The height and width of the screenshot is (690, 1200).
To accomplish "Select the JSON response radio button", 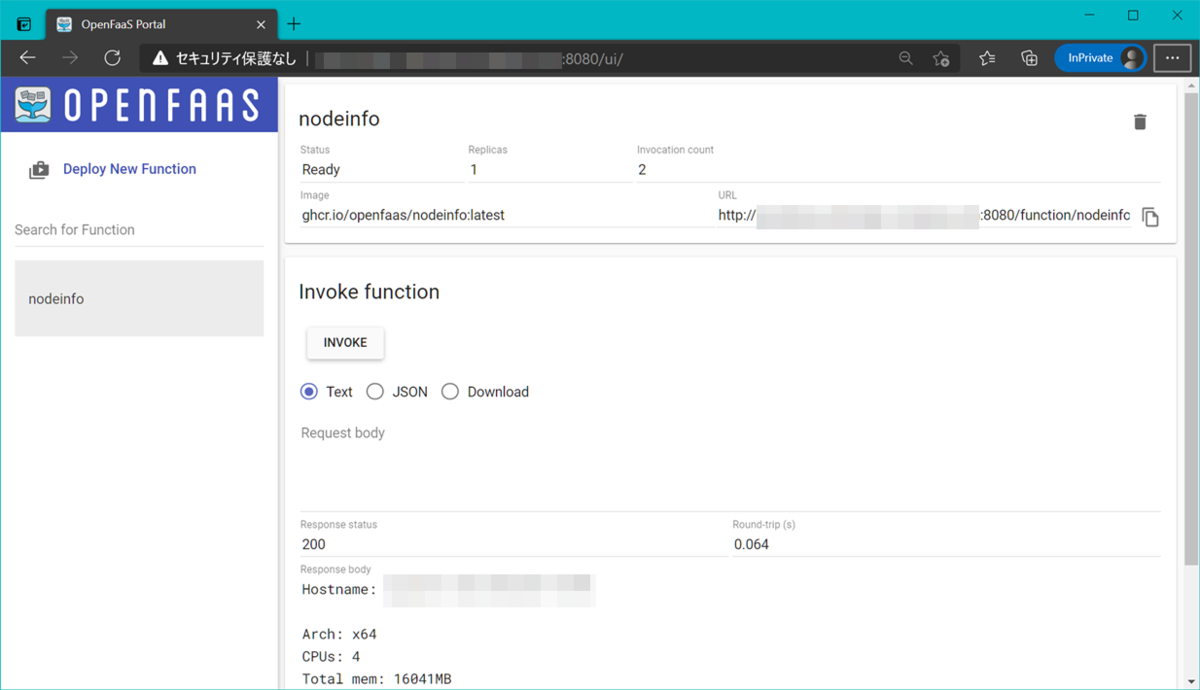I will (375, 392).
